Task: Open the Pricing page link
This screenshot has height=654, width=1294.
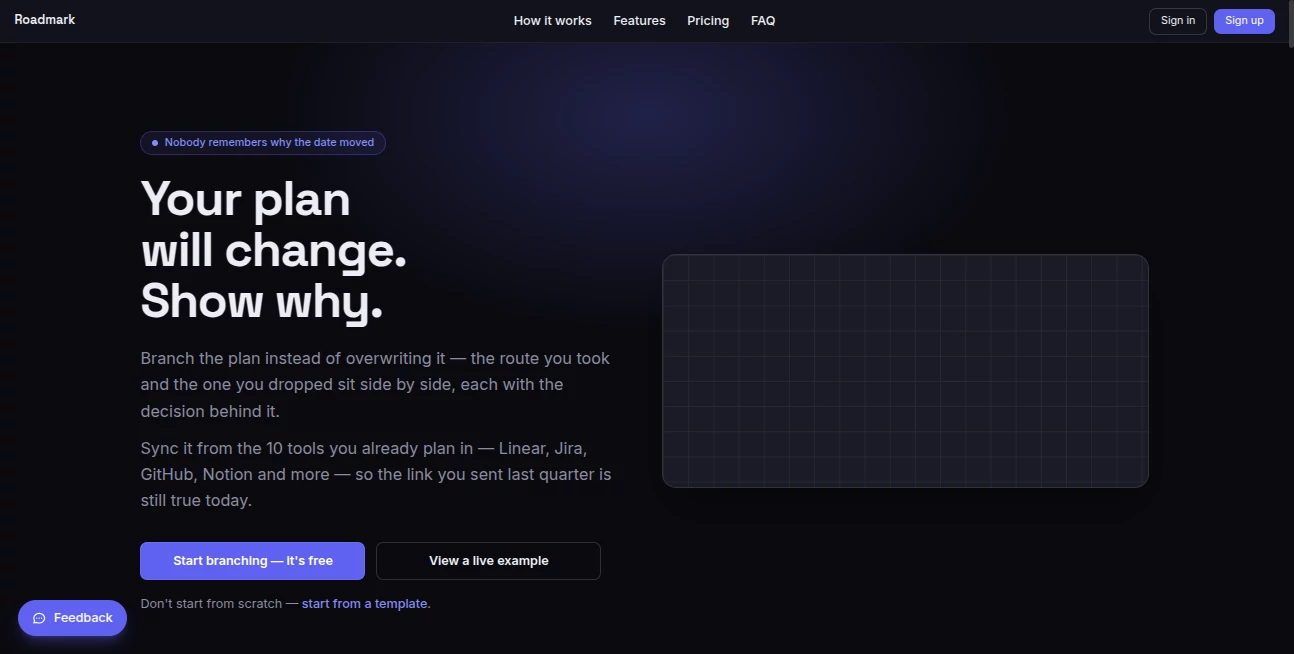Action: click(x=708, y=20)
